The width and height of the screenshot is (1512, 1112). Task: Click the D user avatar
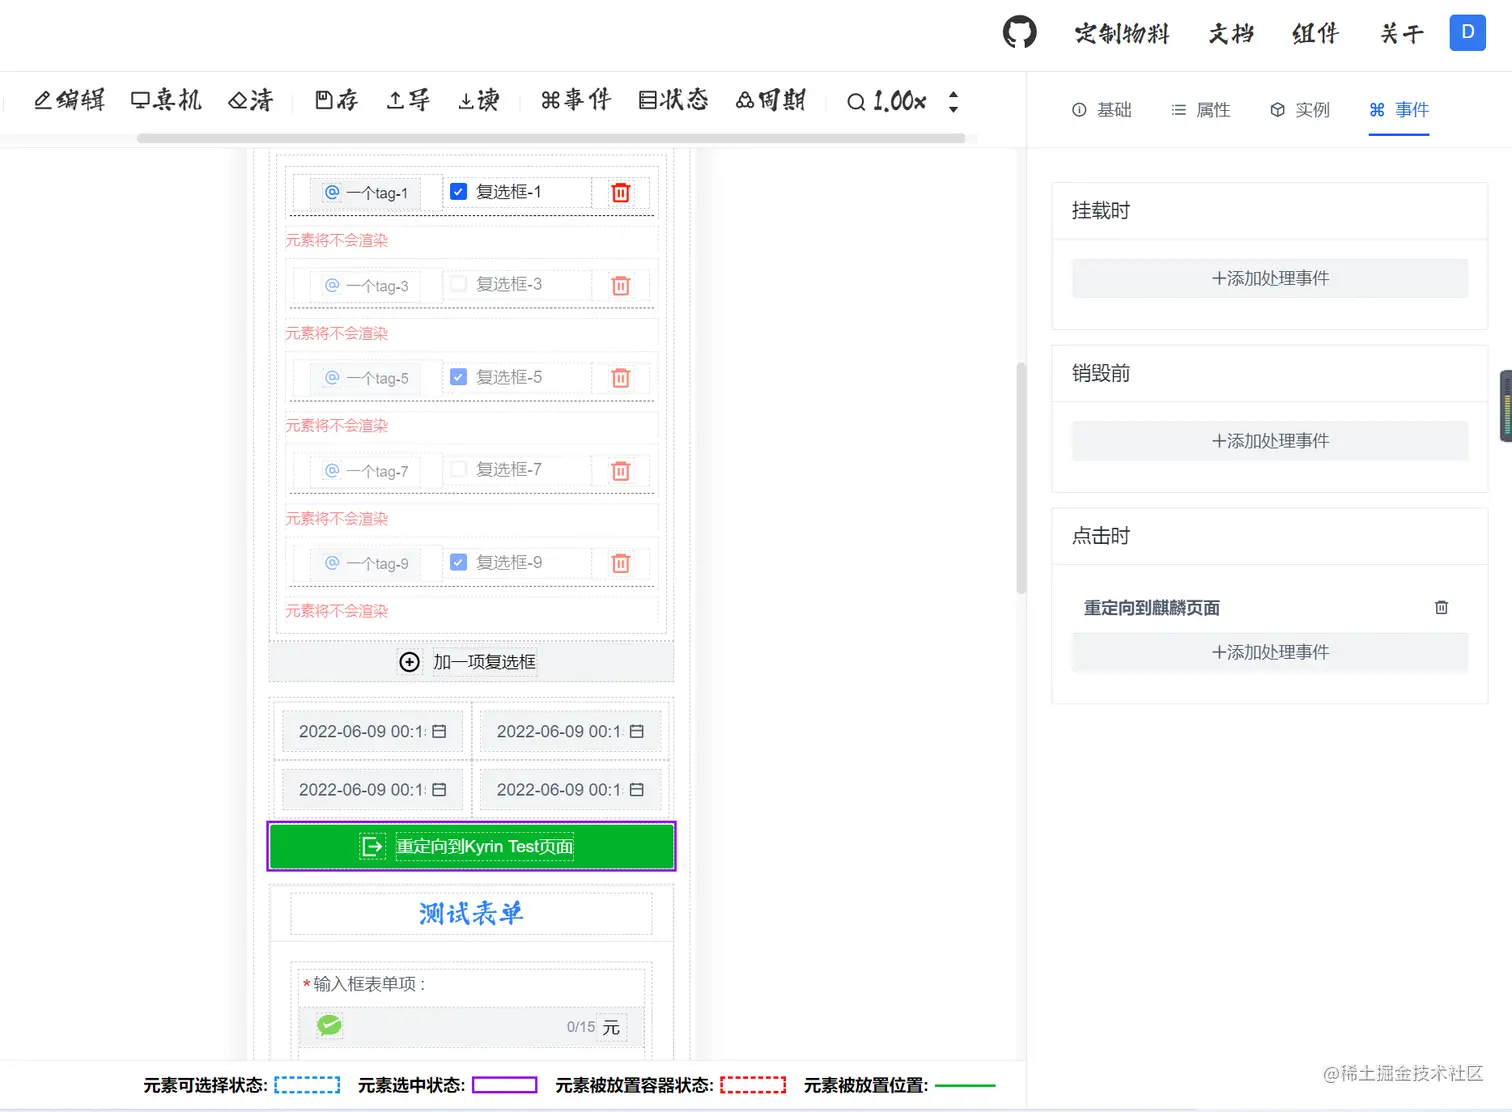click(1467, 32)
